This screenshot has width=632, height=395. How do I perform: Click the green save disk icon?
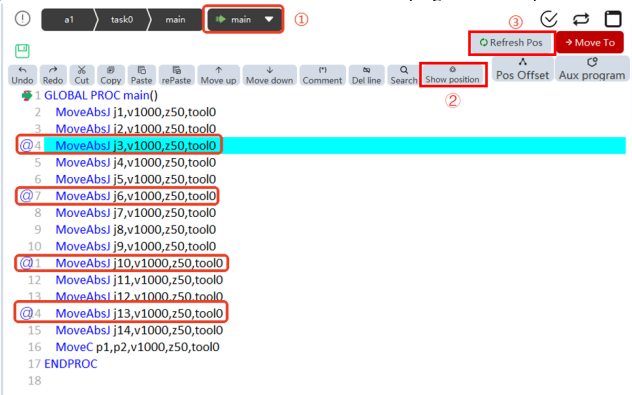22,51
